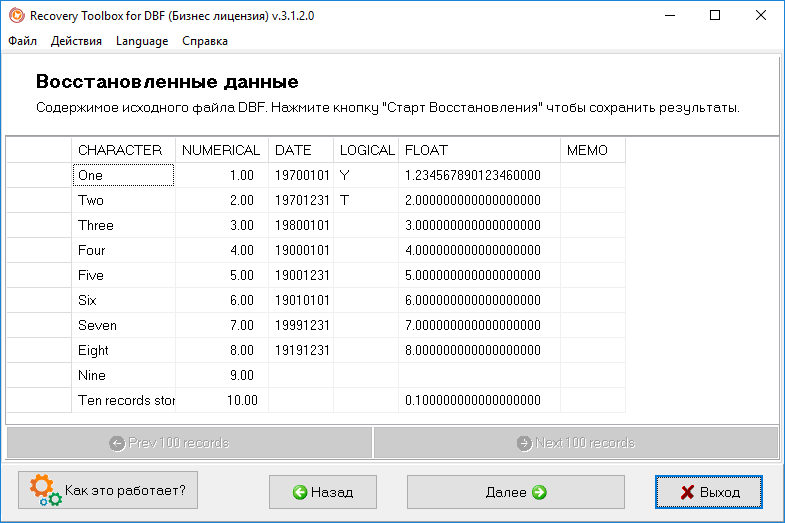Select the cell containing 'Eight'
Screen dimensions: 785x523
124,350
